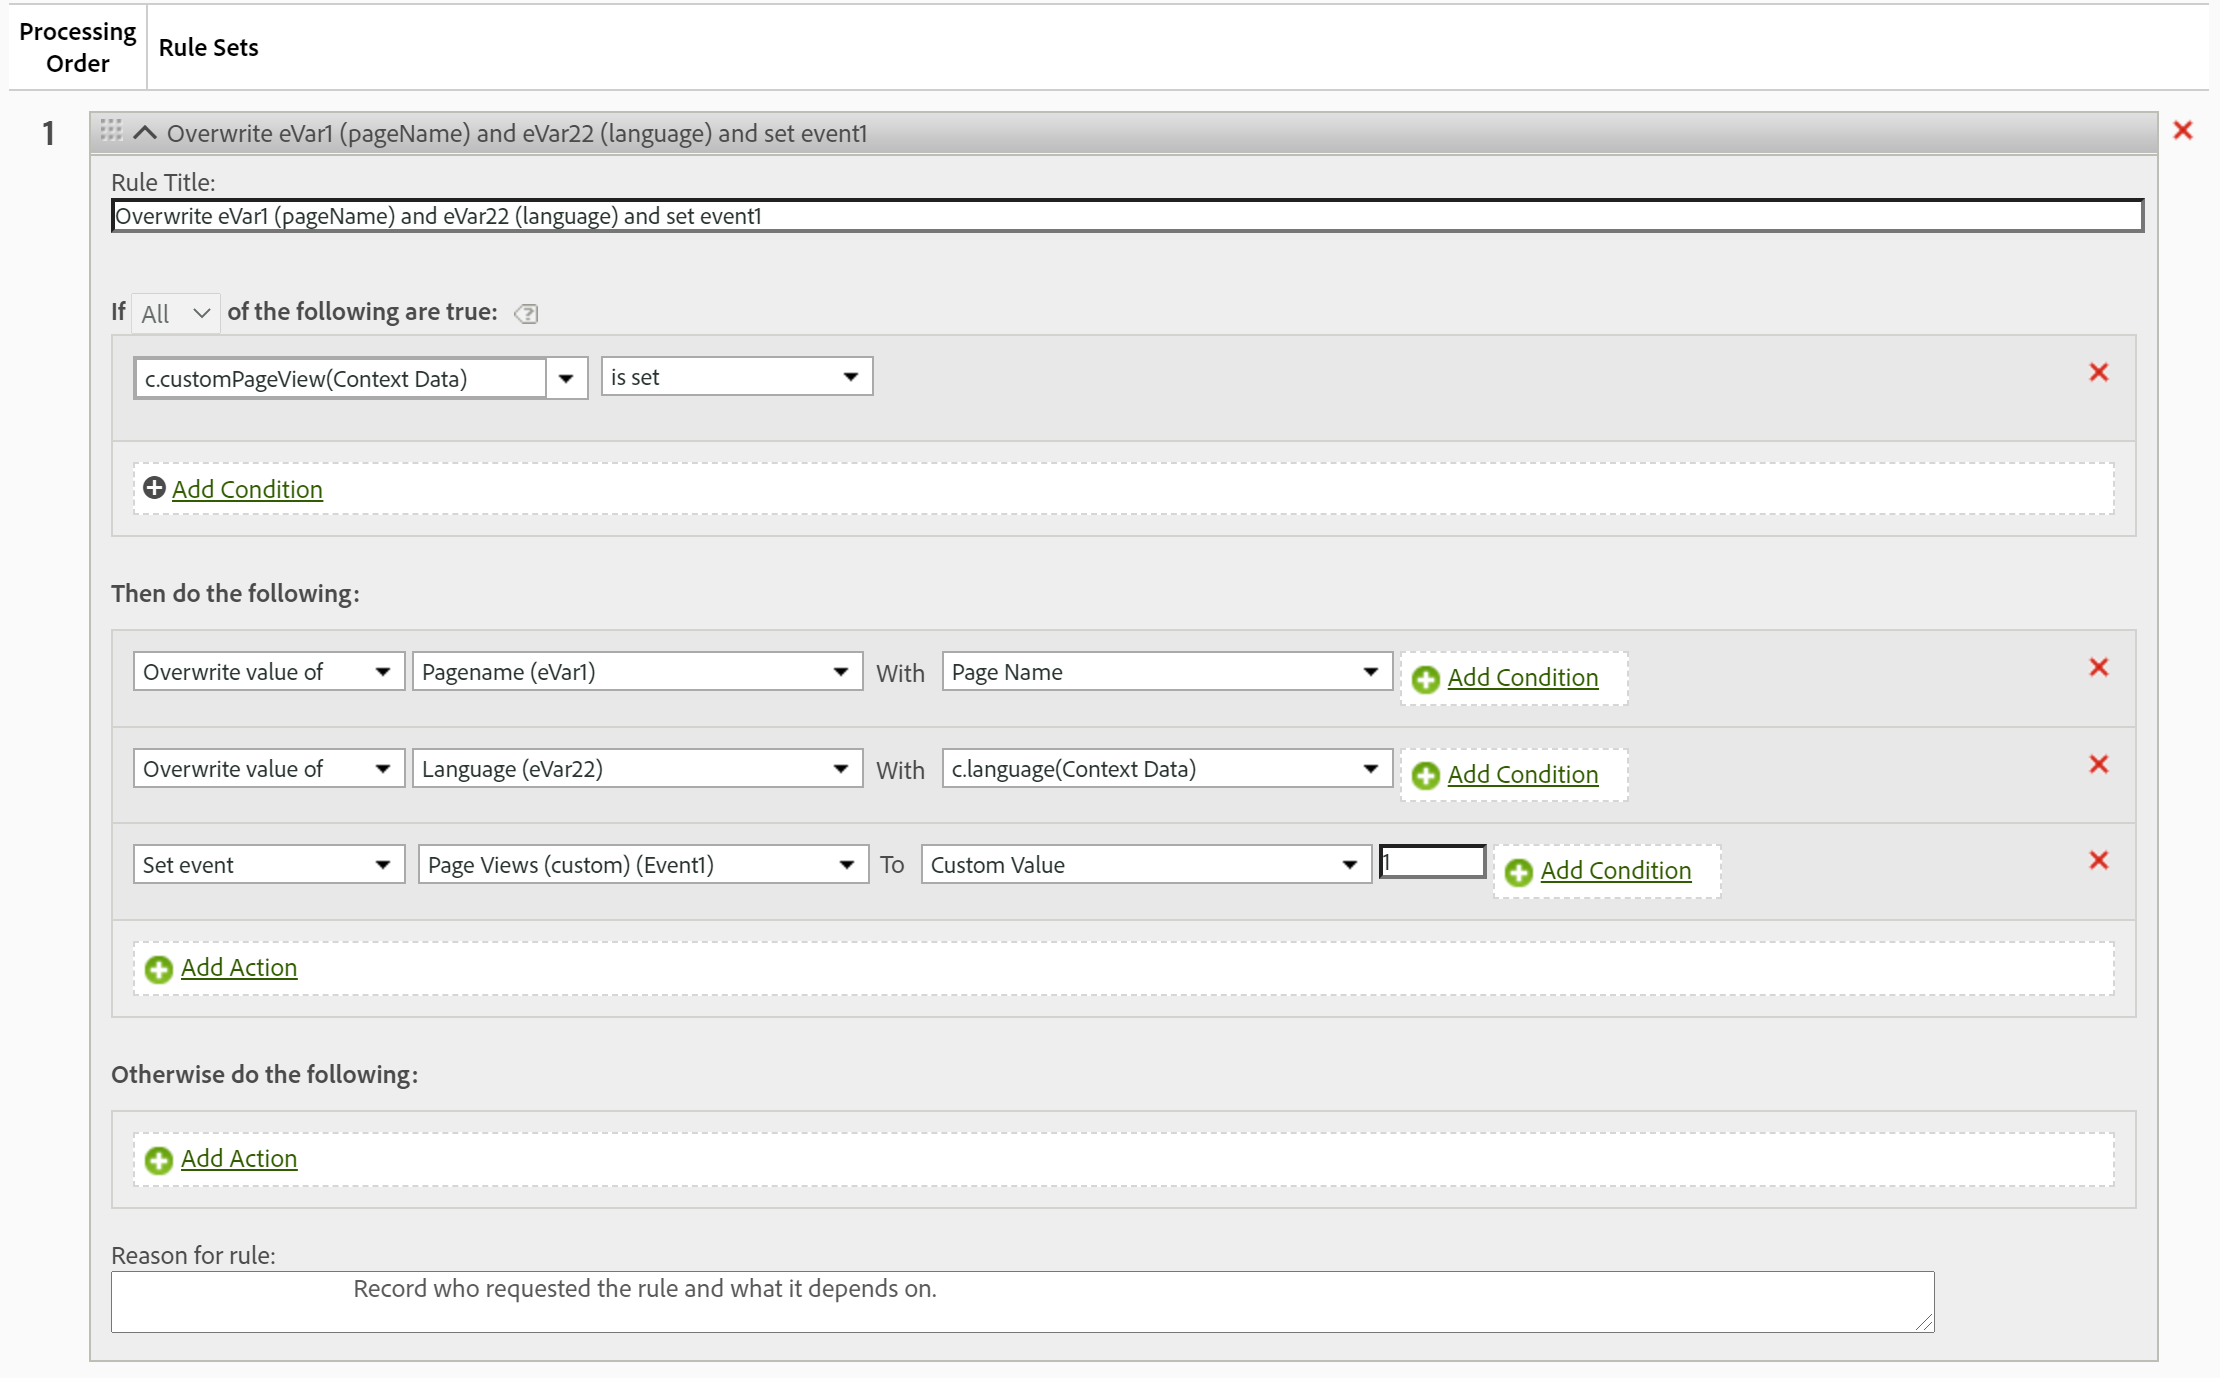Open c.language(Context Data) source dropdown
Image resolution: width=2220 pixels, height=1378 pixels.
click(x=1166, y=769)
